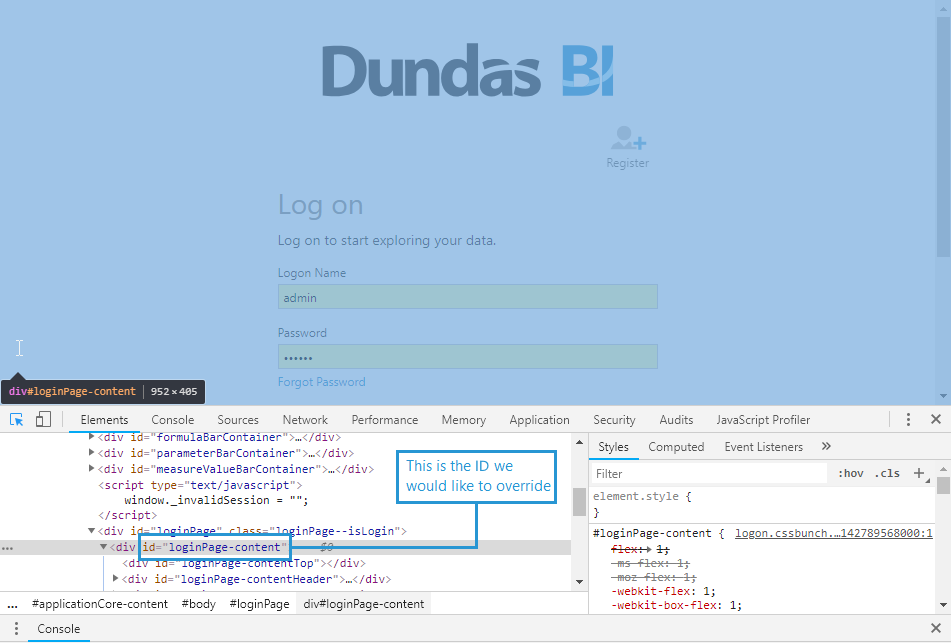Close the Console drawer with X
The height and width of the screenshot is (643, 951).
coord(935,629)
